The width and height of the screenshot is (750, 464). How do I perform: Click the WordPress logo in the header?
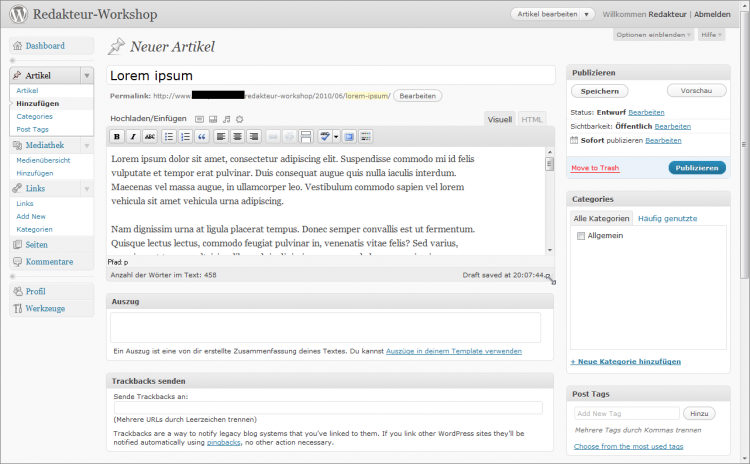19,14
